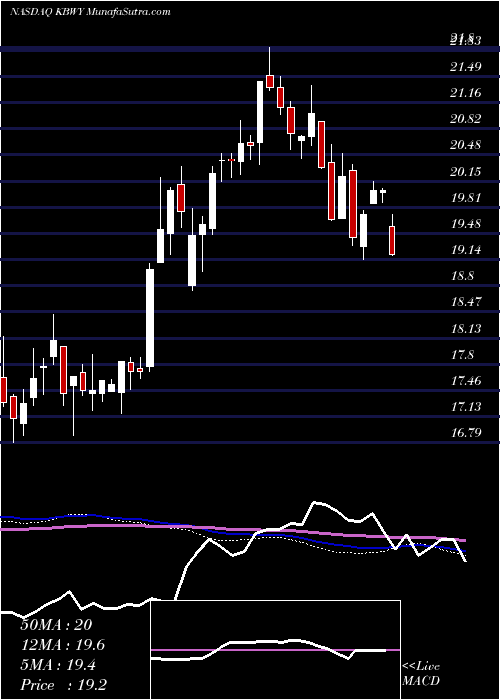Image resolution: width=500 pixels, height=700 pixels.
Task: Click the 12MA : 19.6 indicator text
Action: [63, 645]
